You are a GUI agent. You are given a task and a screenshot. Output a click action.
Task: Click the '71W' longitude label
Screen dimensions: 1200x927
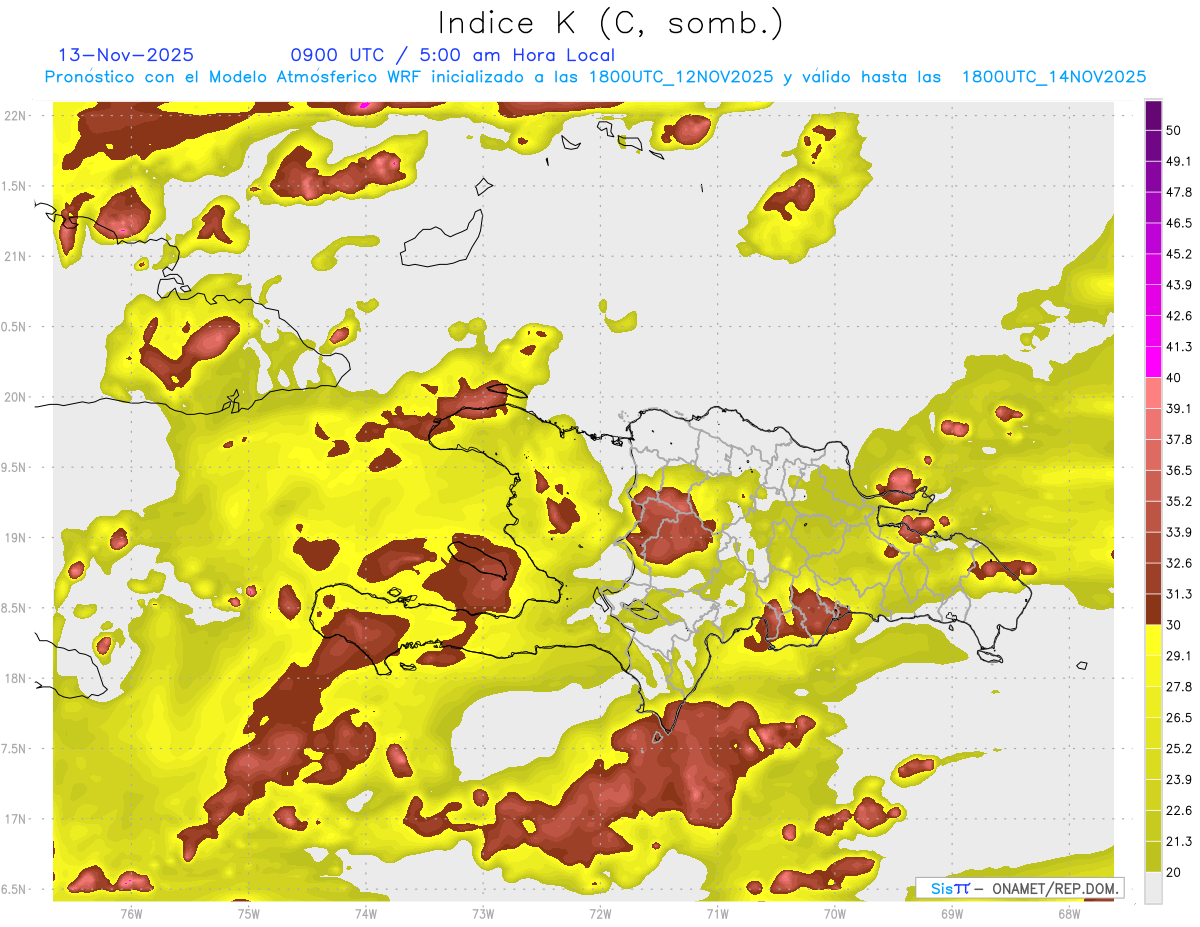(717, 913)
